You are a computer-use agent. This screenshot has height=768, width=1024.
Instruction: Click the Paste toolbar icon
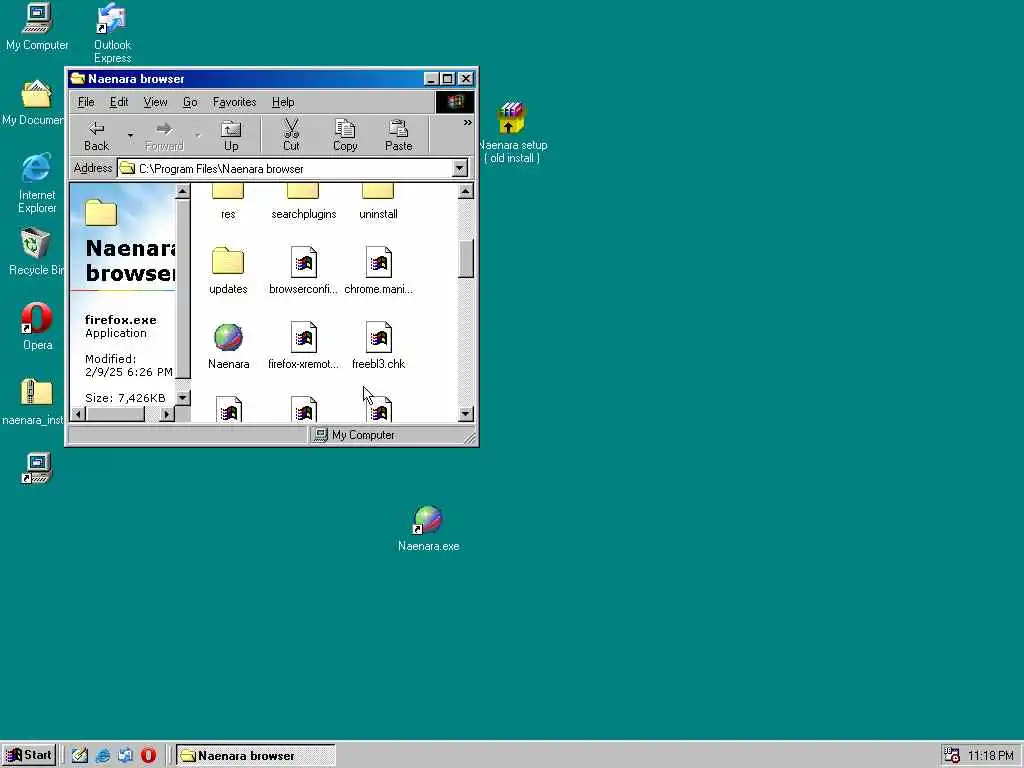[x=398, y=136]
